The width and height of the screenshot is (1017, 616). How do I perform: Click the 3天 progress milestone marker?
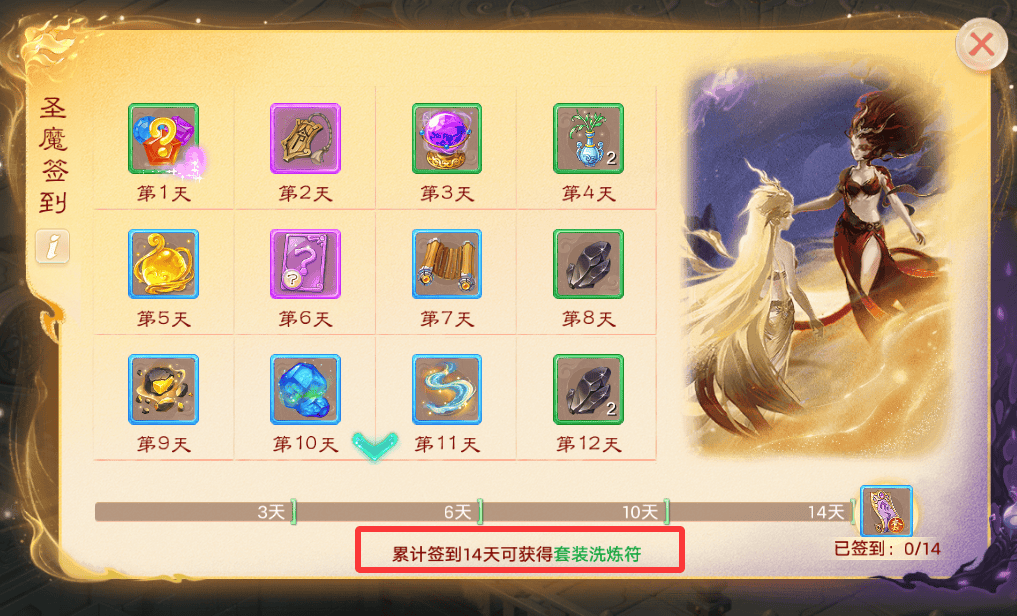pos(293,512)
